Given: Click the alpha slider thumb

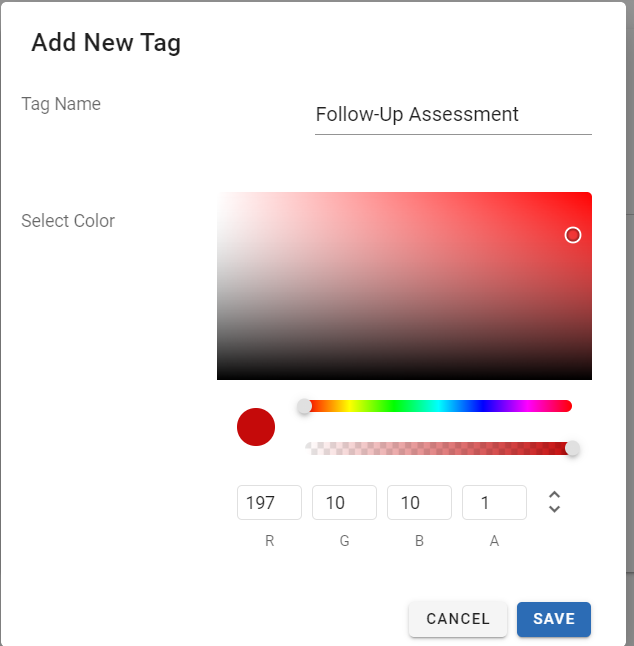Looking at the screenshot, I should click(x=573, y=449).
